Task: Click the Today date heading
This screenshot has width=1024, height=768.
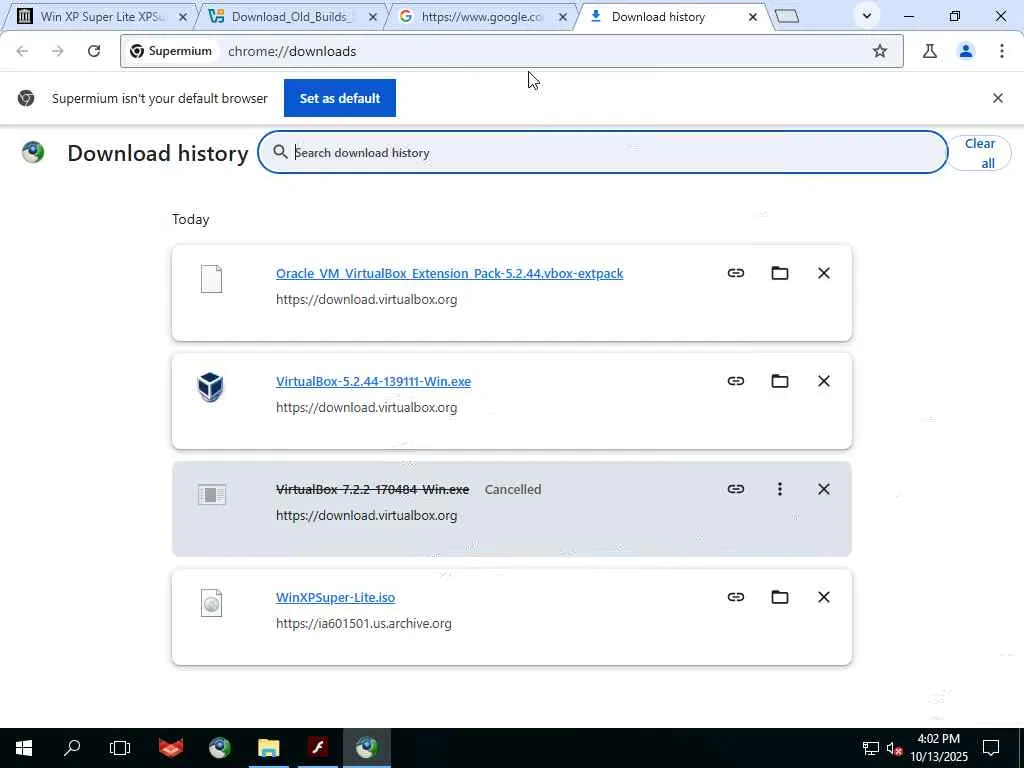Action: (x=190, y=219)
